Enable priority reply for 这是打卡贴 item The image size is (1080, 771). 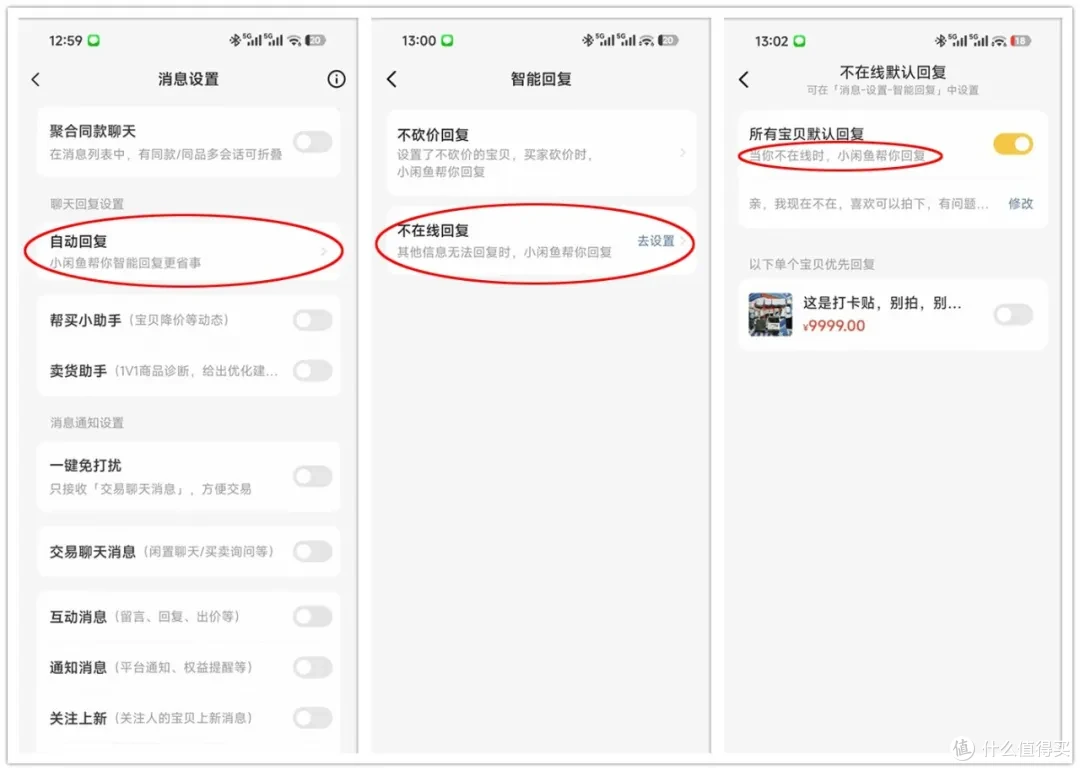[1013, 315]
